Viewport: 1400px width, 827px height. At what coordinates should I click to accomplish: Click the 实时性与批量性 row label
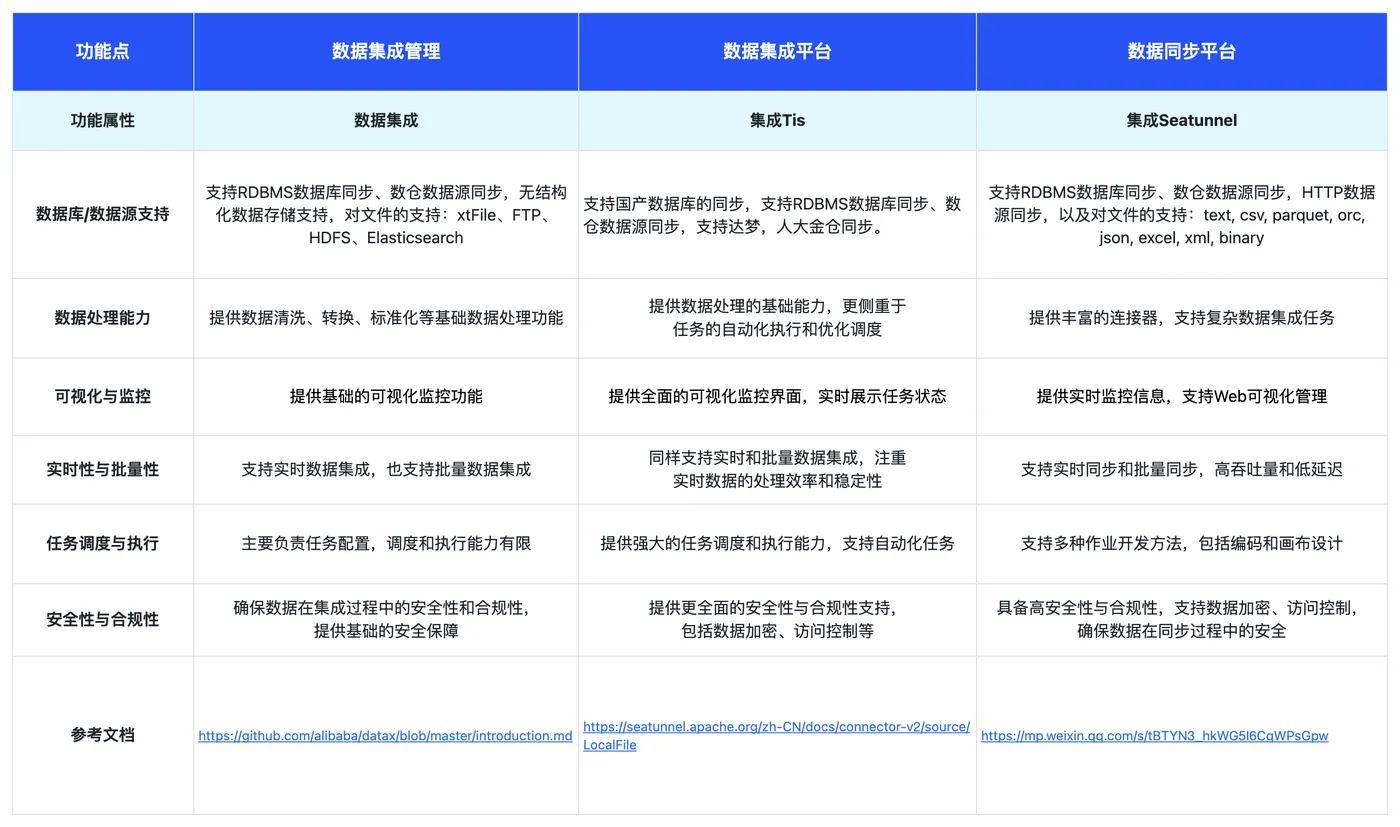click(103, 469)
